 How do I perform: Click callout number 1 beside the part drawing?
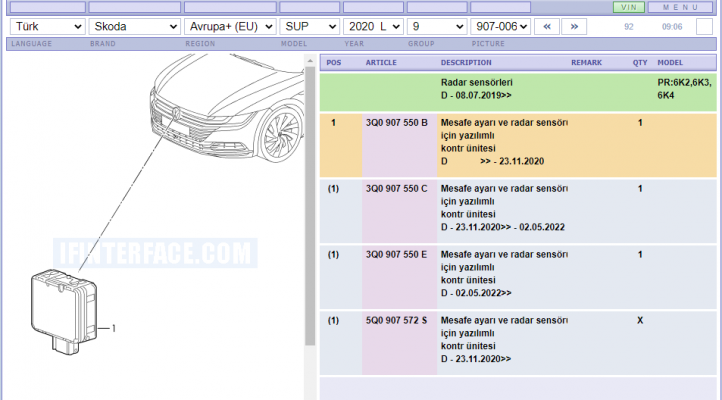[x=113, y=329]
